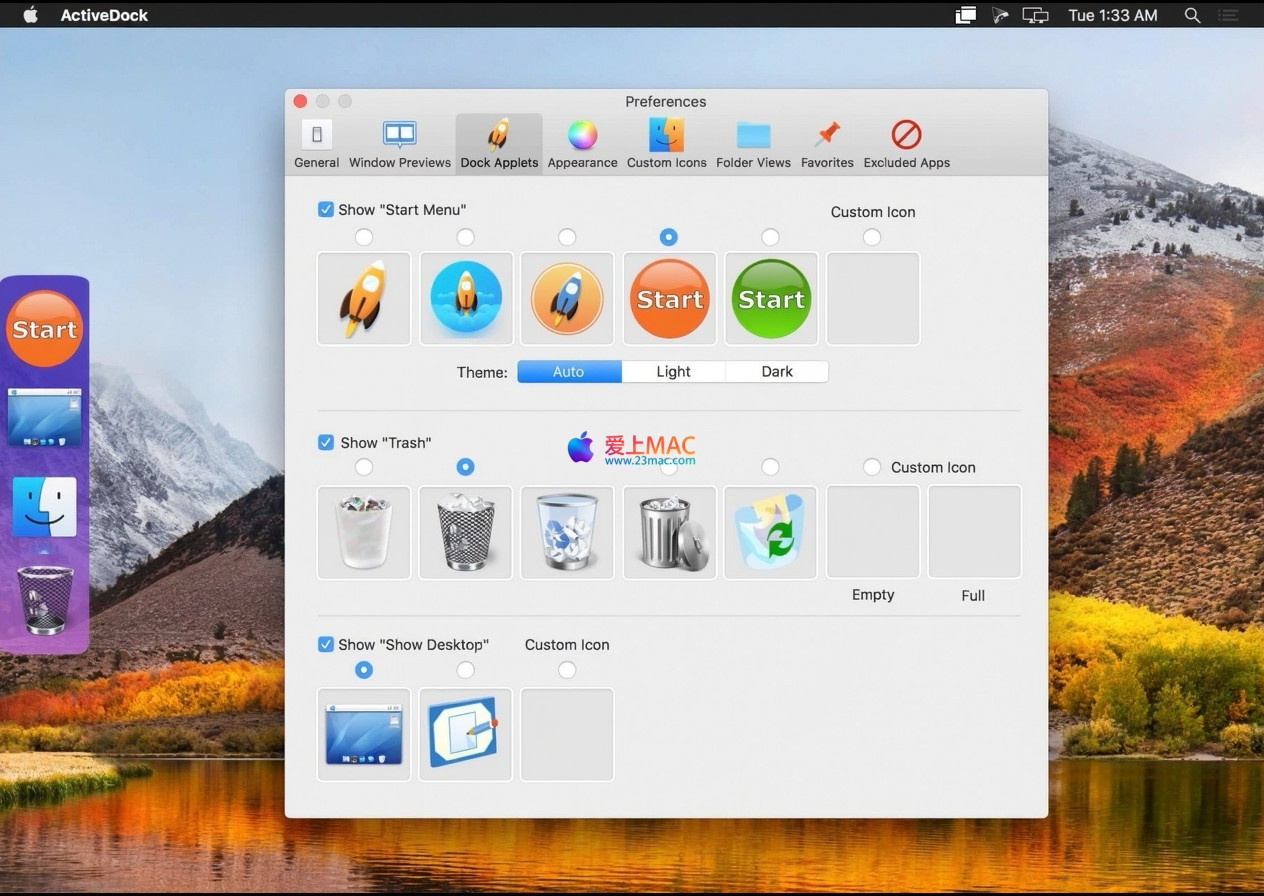
Task: Choose the Light theme option
Action: (x=673, y=372)
